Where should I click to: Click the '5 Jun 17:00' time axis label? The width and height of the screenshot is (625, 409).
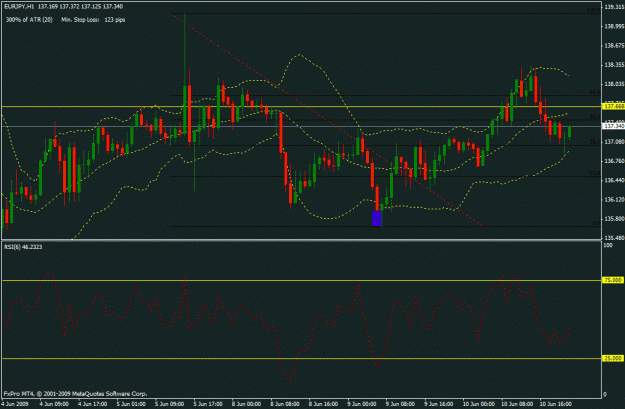208,404
